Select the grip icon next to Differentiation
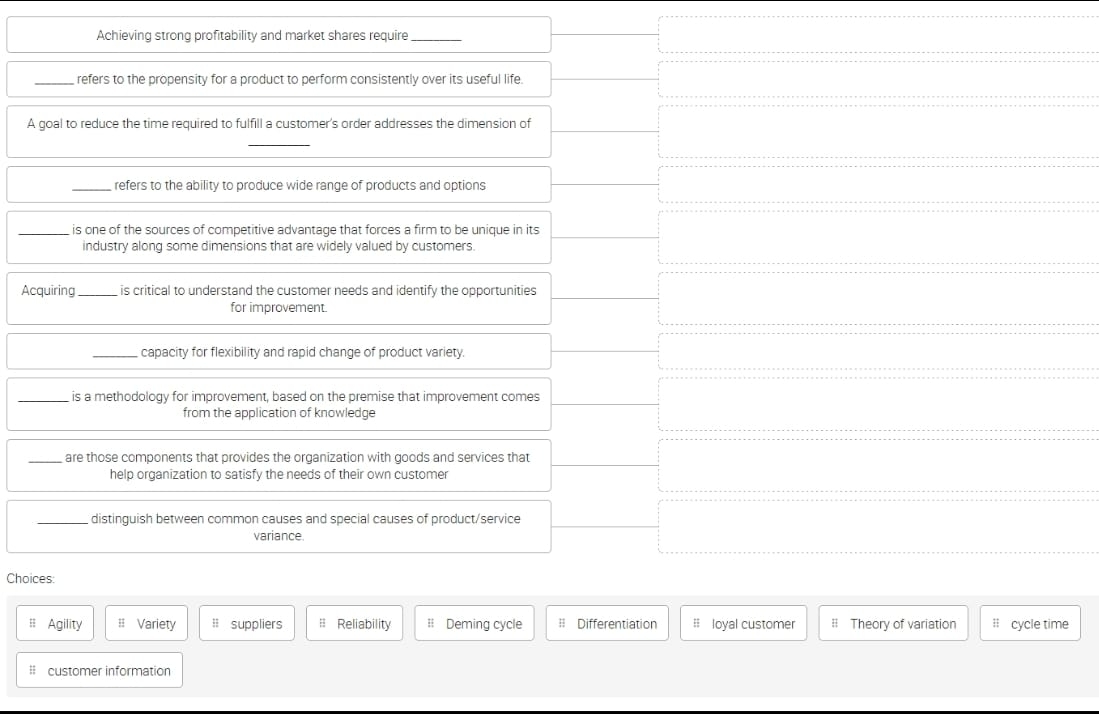This screenshot has width=1099, height=714. pyautogui.click(x=562, y=624)
